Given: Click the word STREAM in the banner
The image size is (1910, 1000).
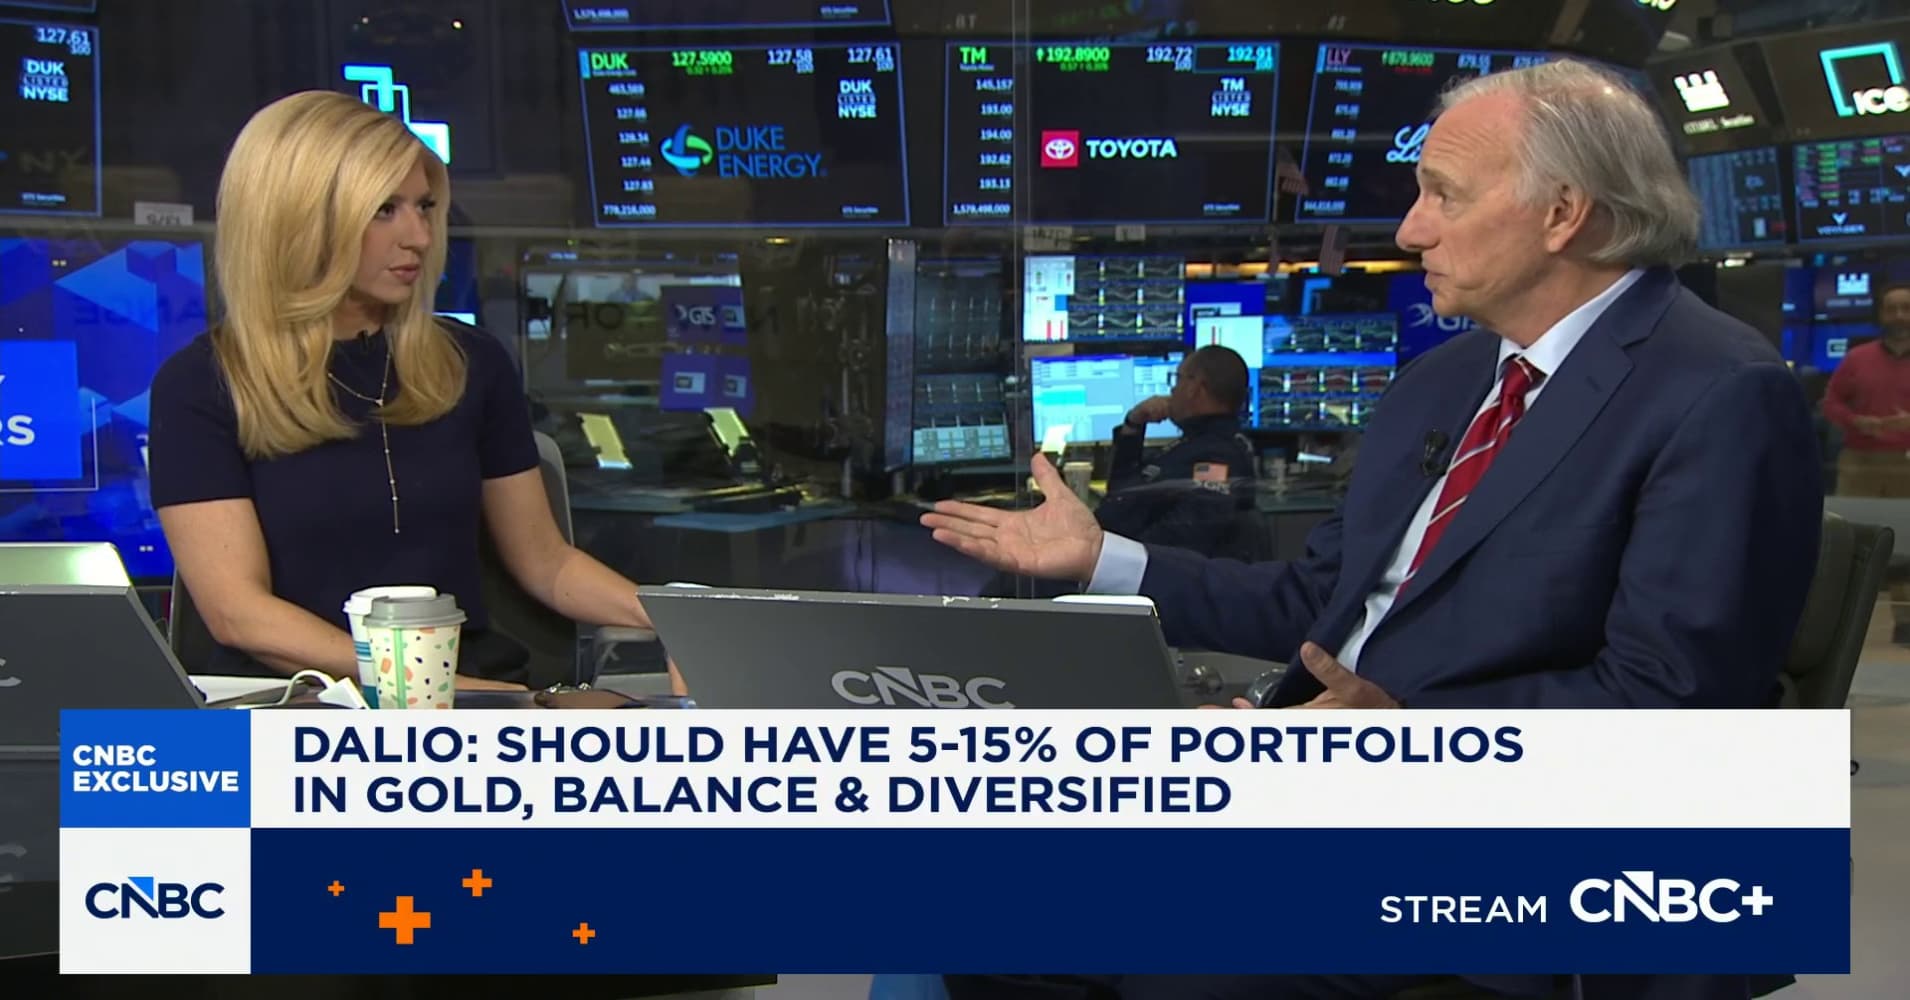Looking at the screenshot, I should pyautogui.click(x=1463, y=909).
